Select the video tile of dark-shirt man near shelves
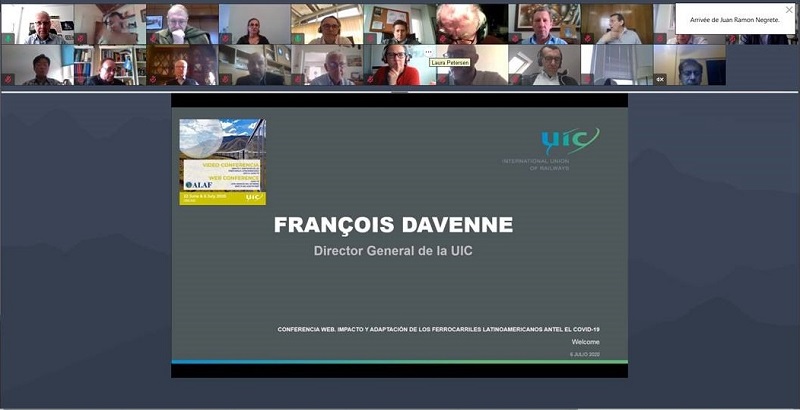Image resolution: width=800 pixels, height=410 pixels. point(255,65)
